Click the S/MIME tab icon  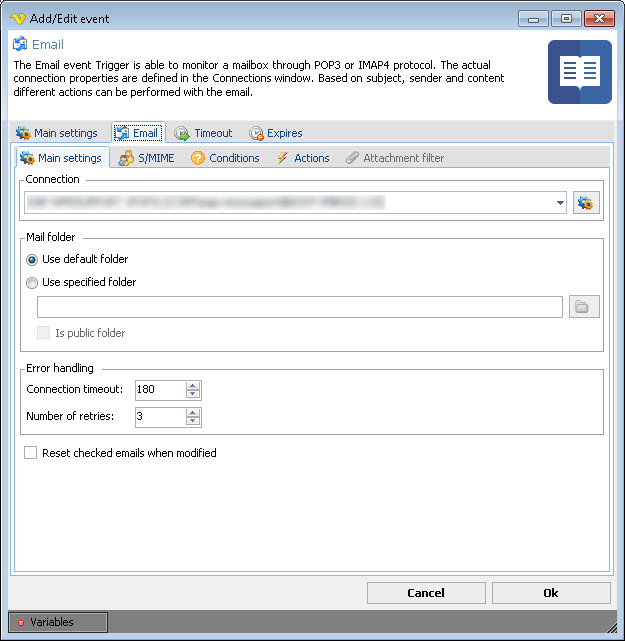coord(126,158)
